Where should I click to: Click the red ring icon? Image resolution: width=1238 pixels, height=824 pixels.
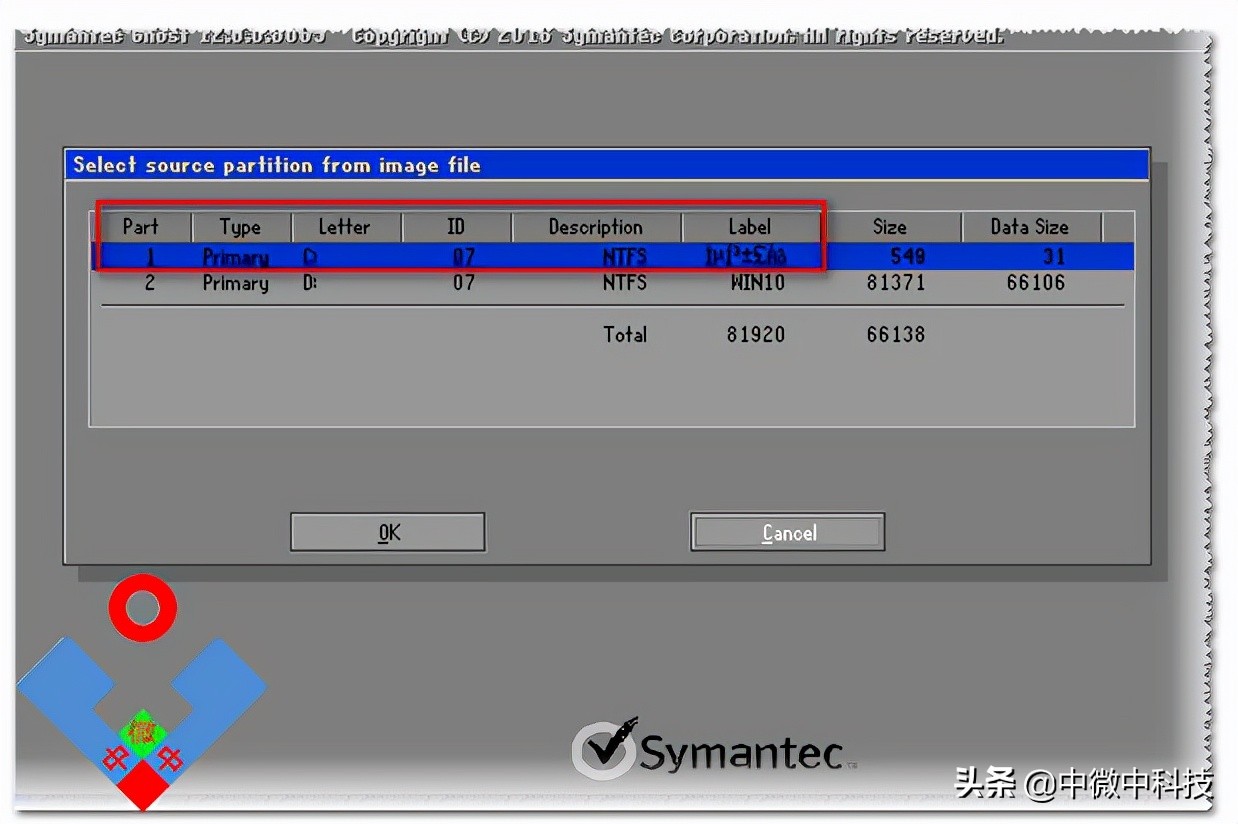point(143,607)
